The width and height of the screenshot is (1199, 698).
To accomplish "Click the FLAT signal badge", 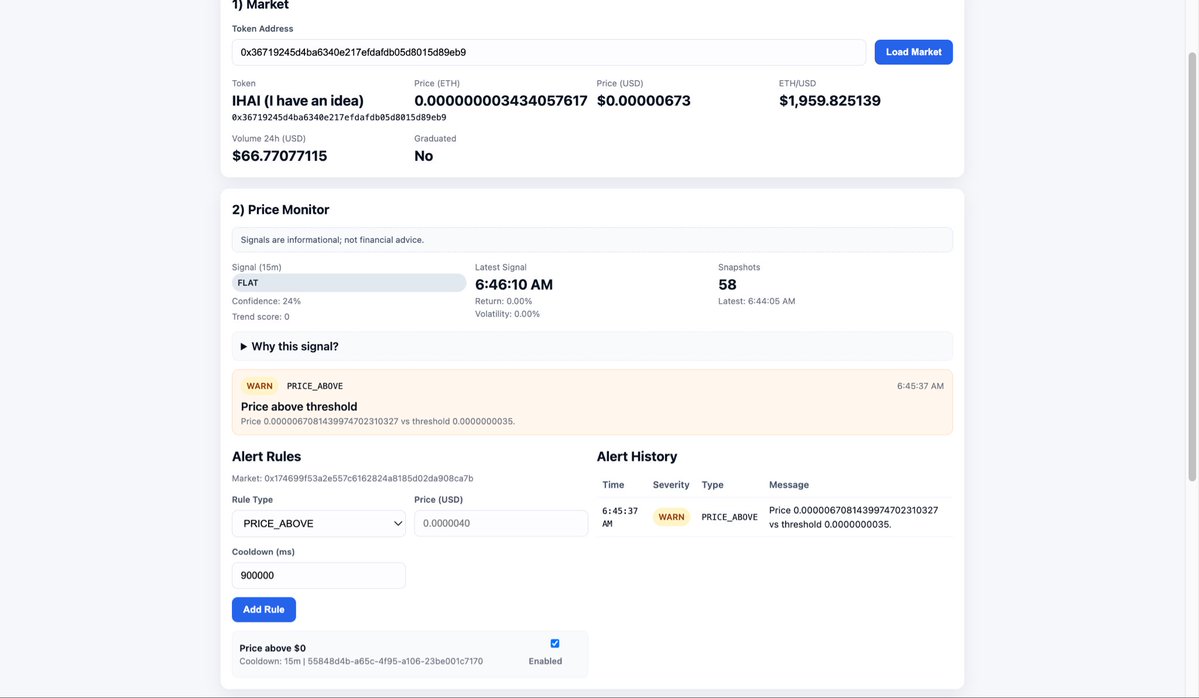I will click(x=349, y=283).
